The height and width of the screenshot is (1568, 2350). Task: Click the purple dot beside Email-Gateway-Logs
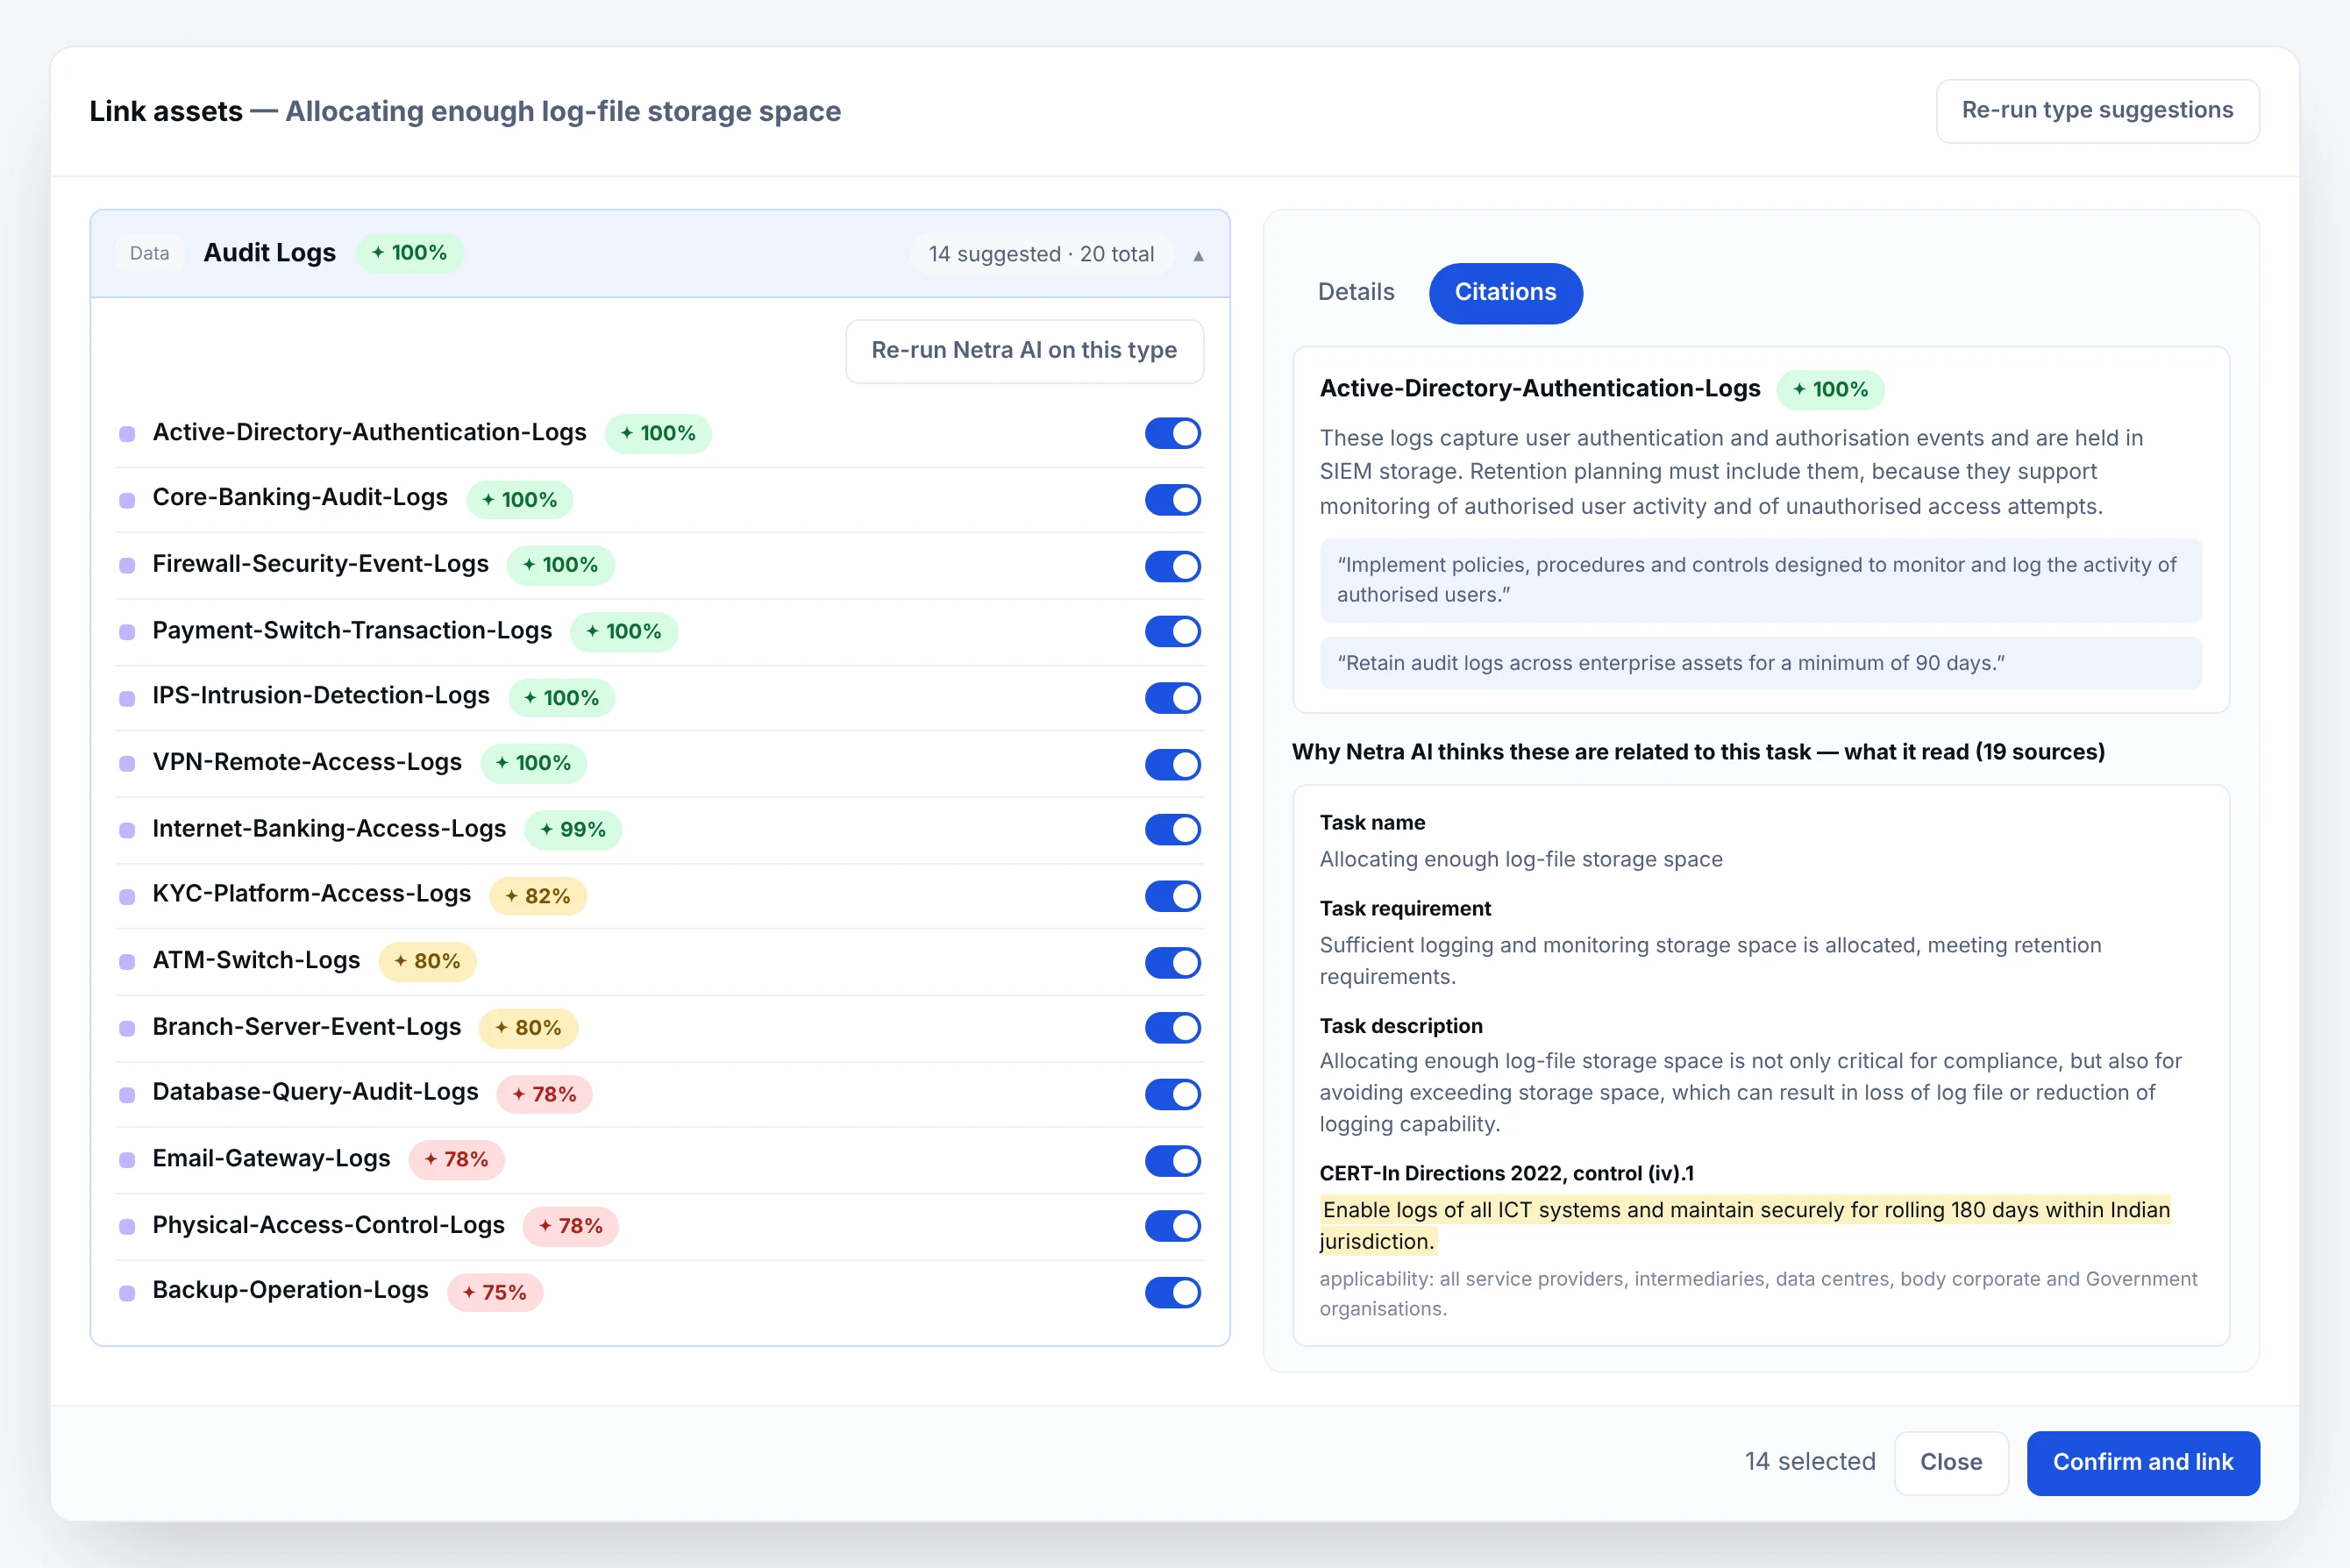pos(127,1160)
